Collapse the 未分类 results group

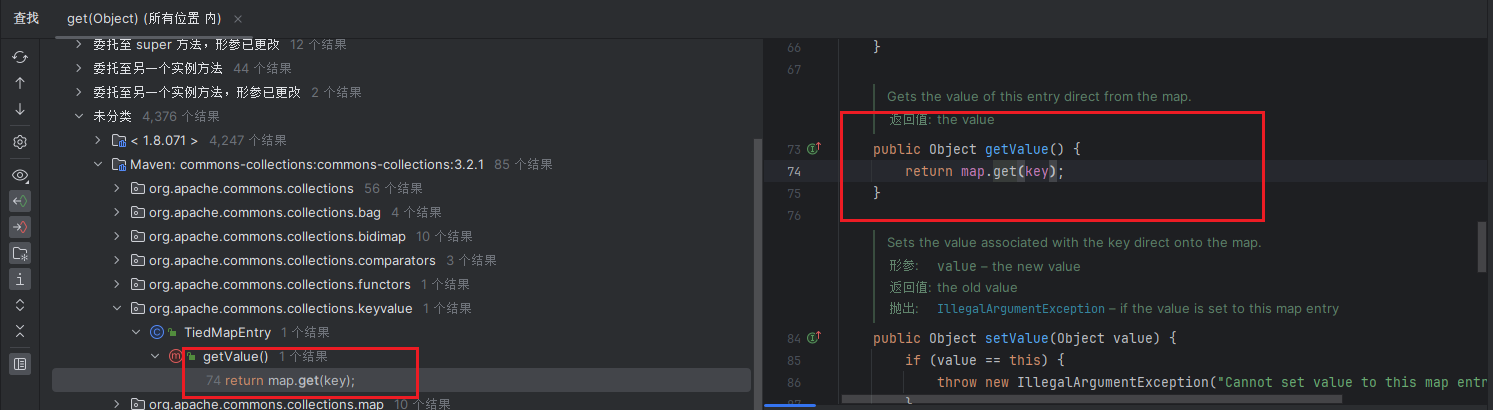[x=79, y=116]
